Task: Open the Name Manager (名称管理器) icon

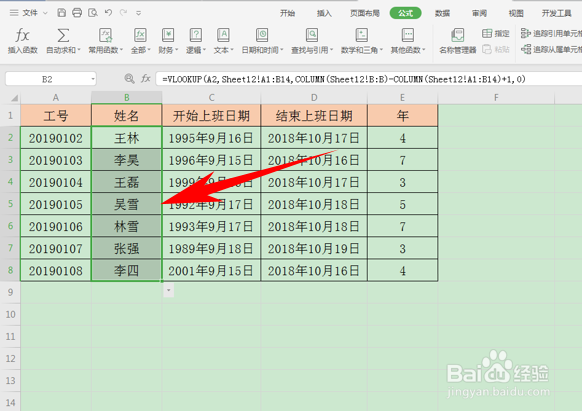Action: coord(457,36)
